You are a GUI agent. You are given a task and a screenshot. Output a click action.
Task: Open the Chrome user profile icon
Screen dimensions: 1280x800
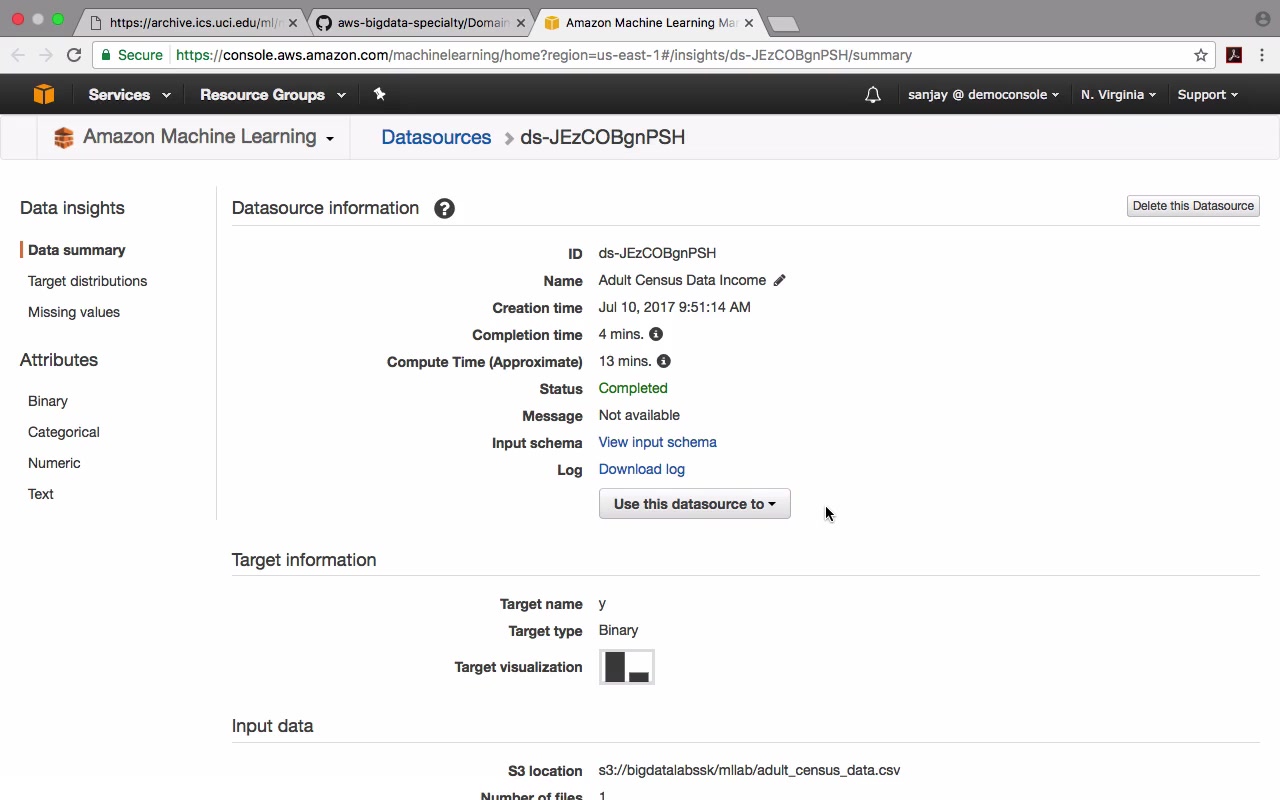[x=1262, y=19]
